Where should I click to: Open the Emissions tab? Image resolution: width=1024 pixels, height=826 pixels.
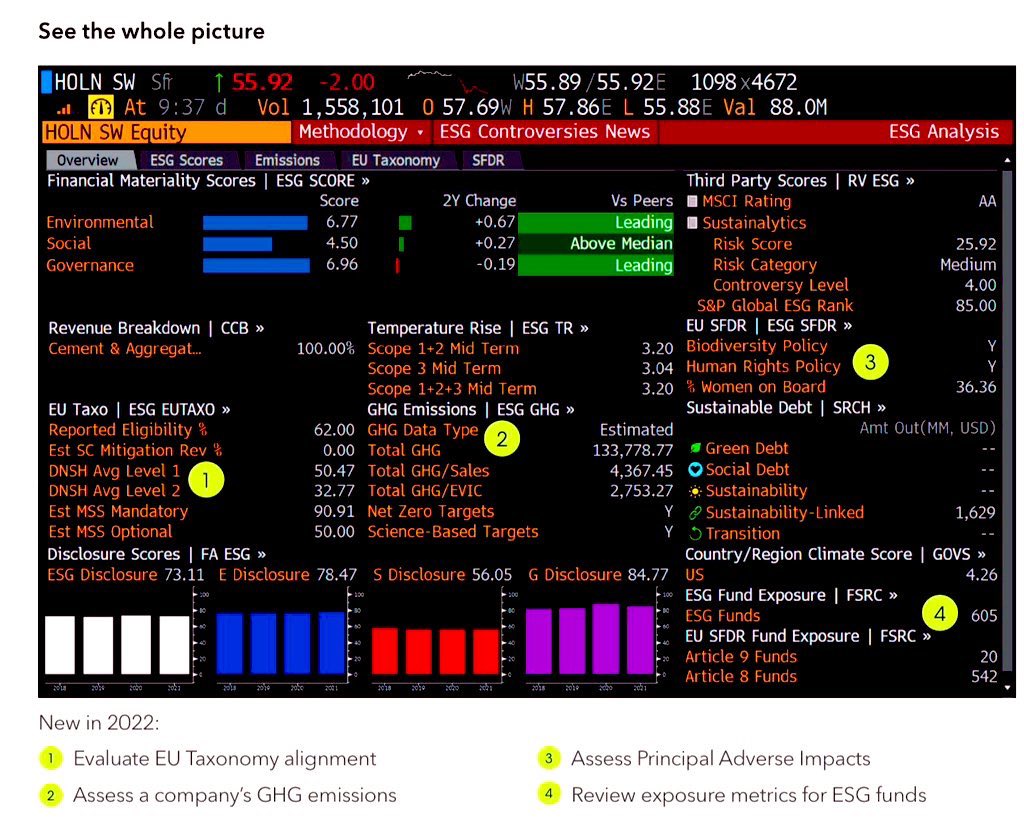click(287, 160)
